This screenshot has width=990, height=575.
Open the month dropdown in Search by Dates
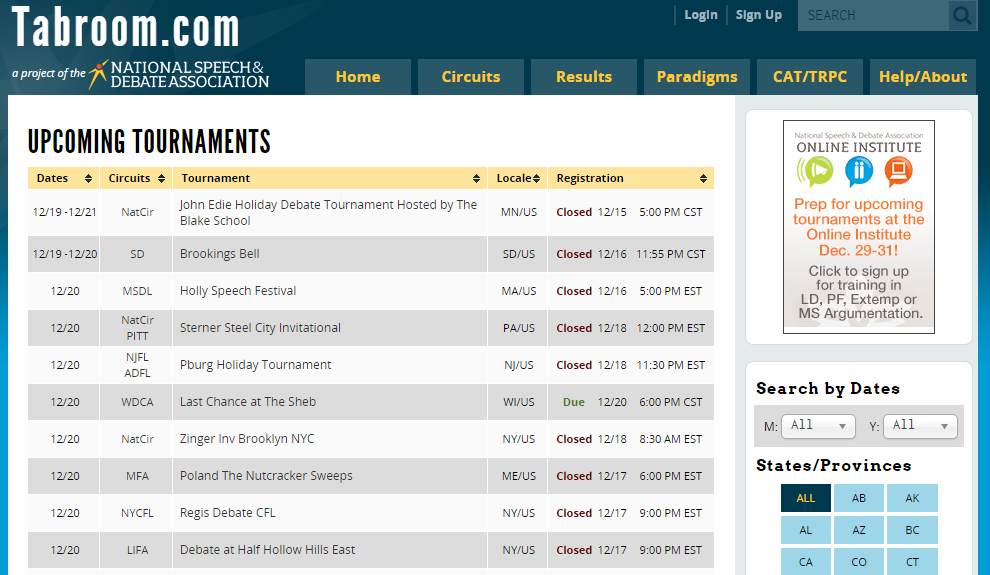click(817, 426)
